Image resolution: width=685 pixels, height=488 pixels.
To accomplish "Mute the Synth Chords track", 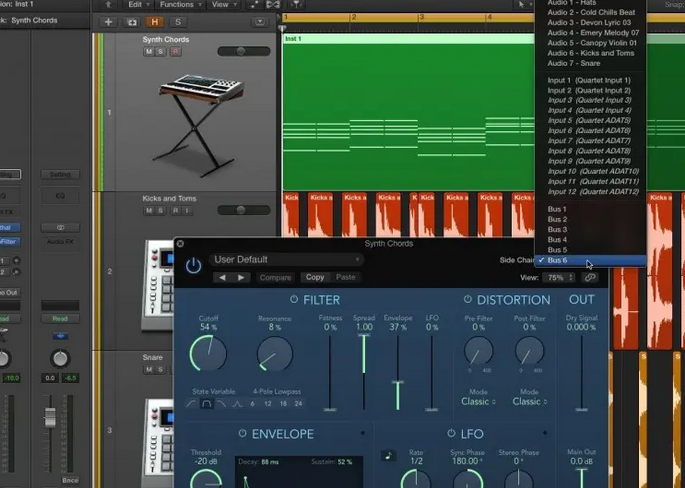I will tap(149, 52).
